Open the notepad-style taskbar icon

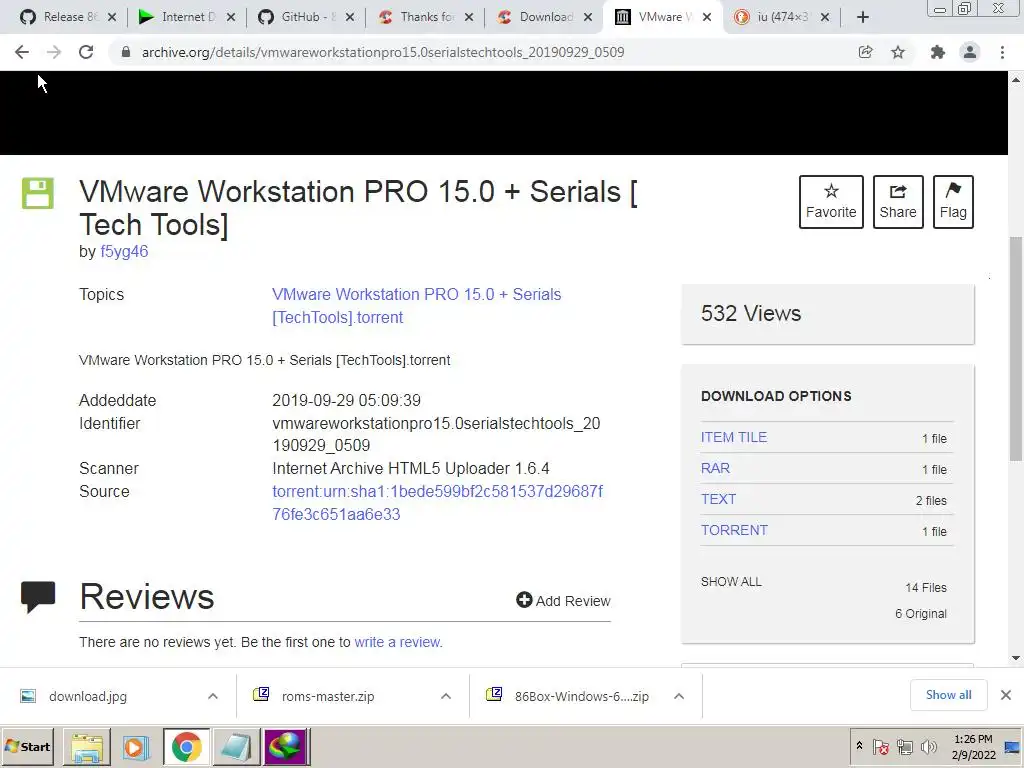[x=236, y=747]
